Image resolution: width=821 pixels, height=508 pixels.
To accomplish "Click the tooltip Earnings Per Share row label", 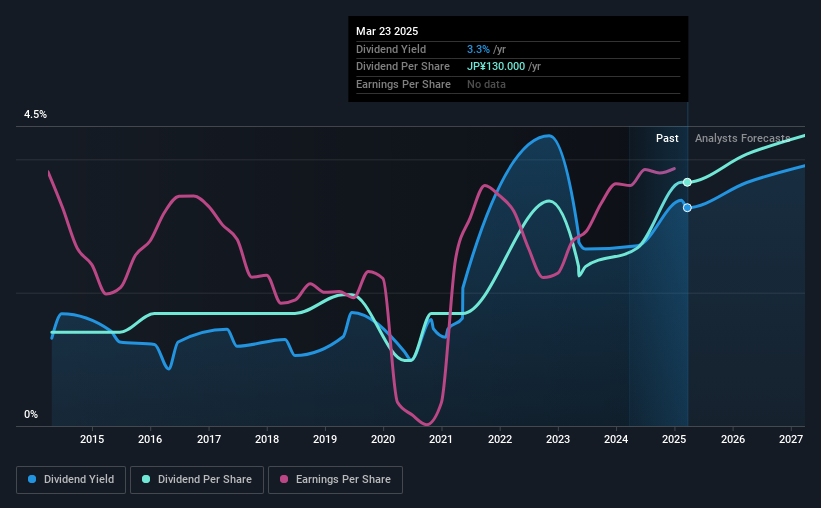I will pyautogui.click(x=403, y=84).
